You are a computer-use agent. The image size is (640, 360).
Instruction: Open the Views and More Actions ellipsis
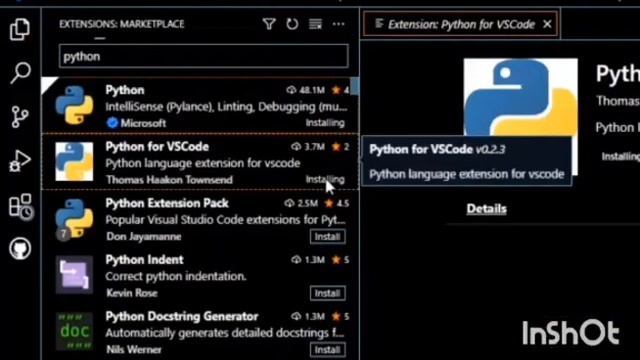338,24
